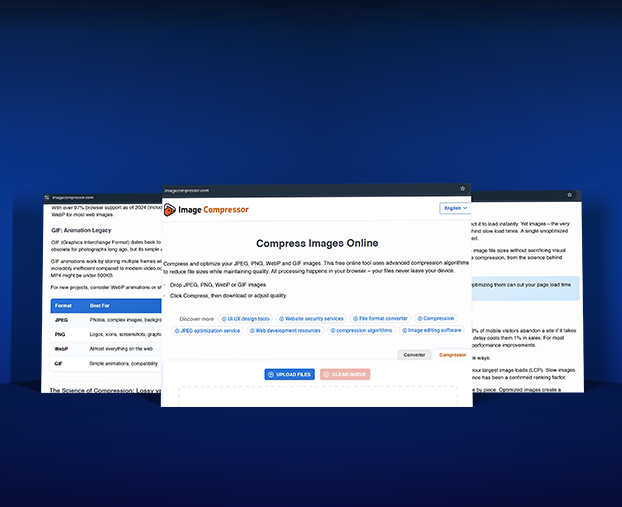
Task: Click the highlighted blue callout in right window
Action: pyautogui.click(x=525, y=288)
